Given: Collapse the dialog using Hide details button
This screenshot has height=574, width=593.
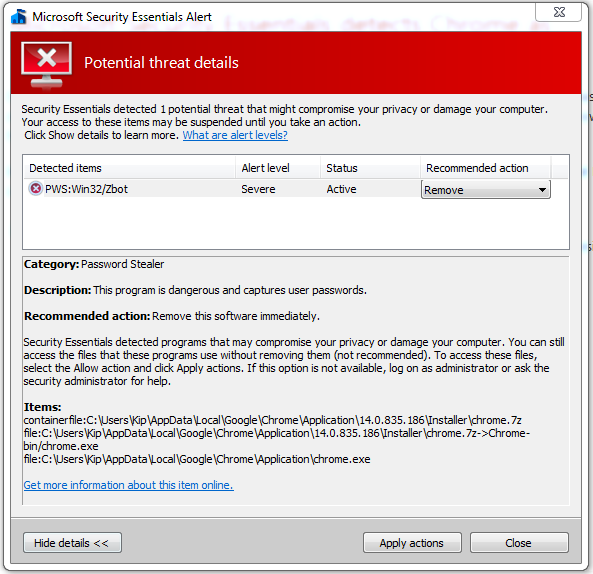Looking at the screenshot, I should [72, 543].
